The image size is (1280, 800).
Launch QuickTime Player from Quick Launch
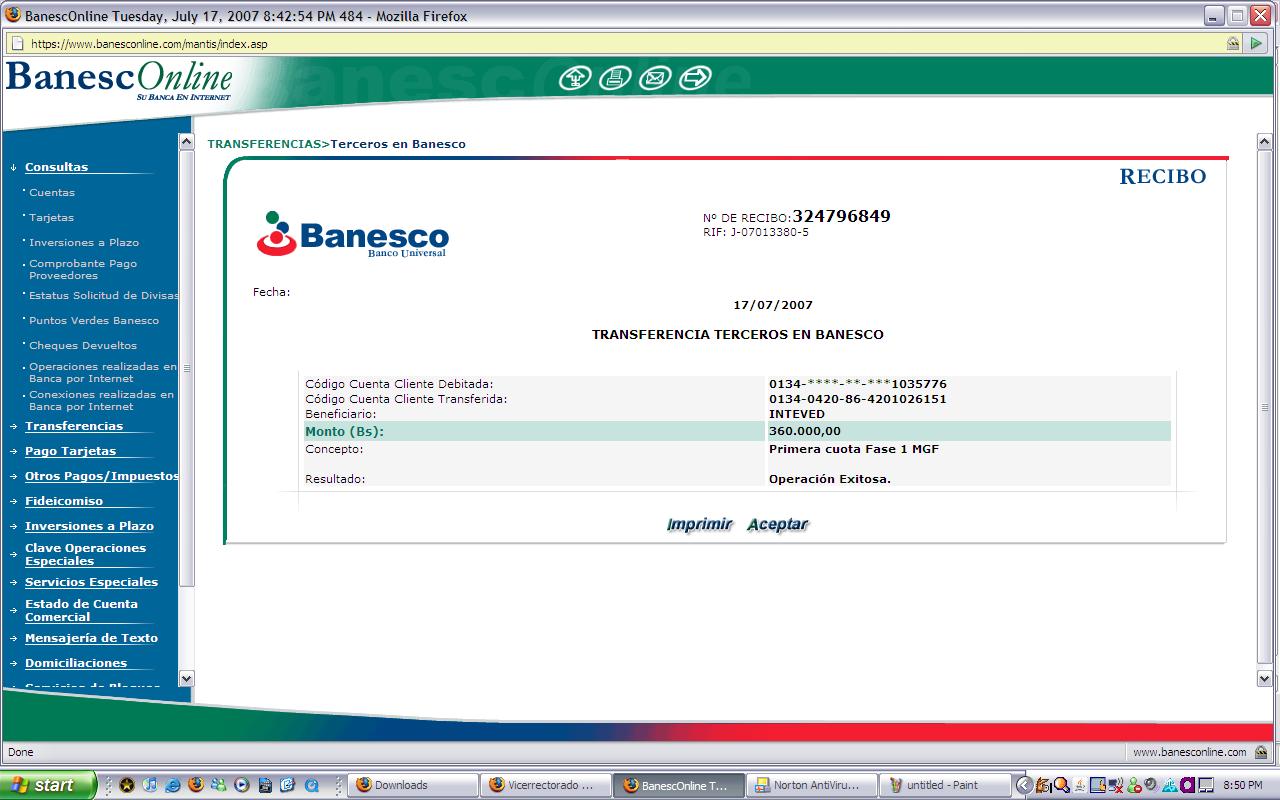pos(310,785)
